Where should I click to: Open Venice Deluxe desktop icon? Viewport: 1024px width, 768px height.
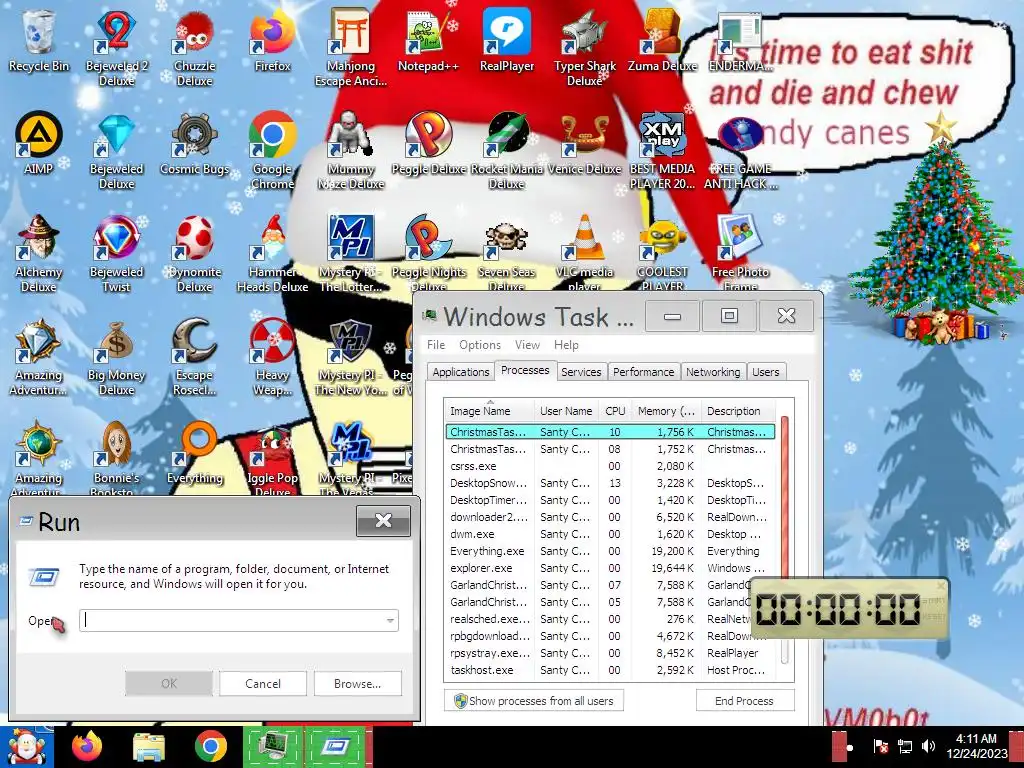coord(584,144)
